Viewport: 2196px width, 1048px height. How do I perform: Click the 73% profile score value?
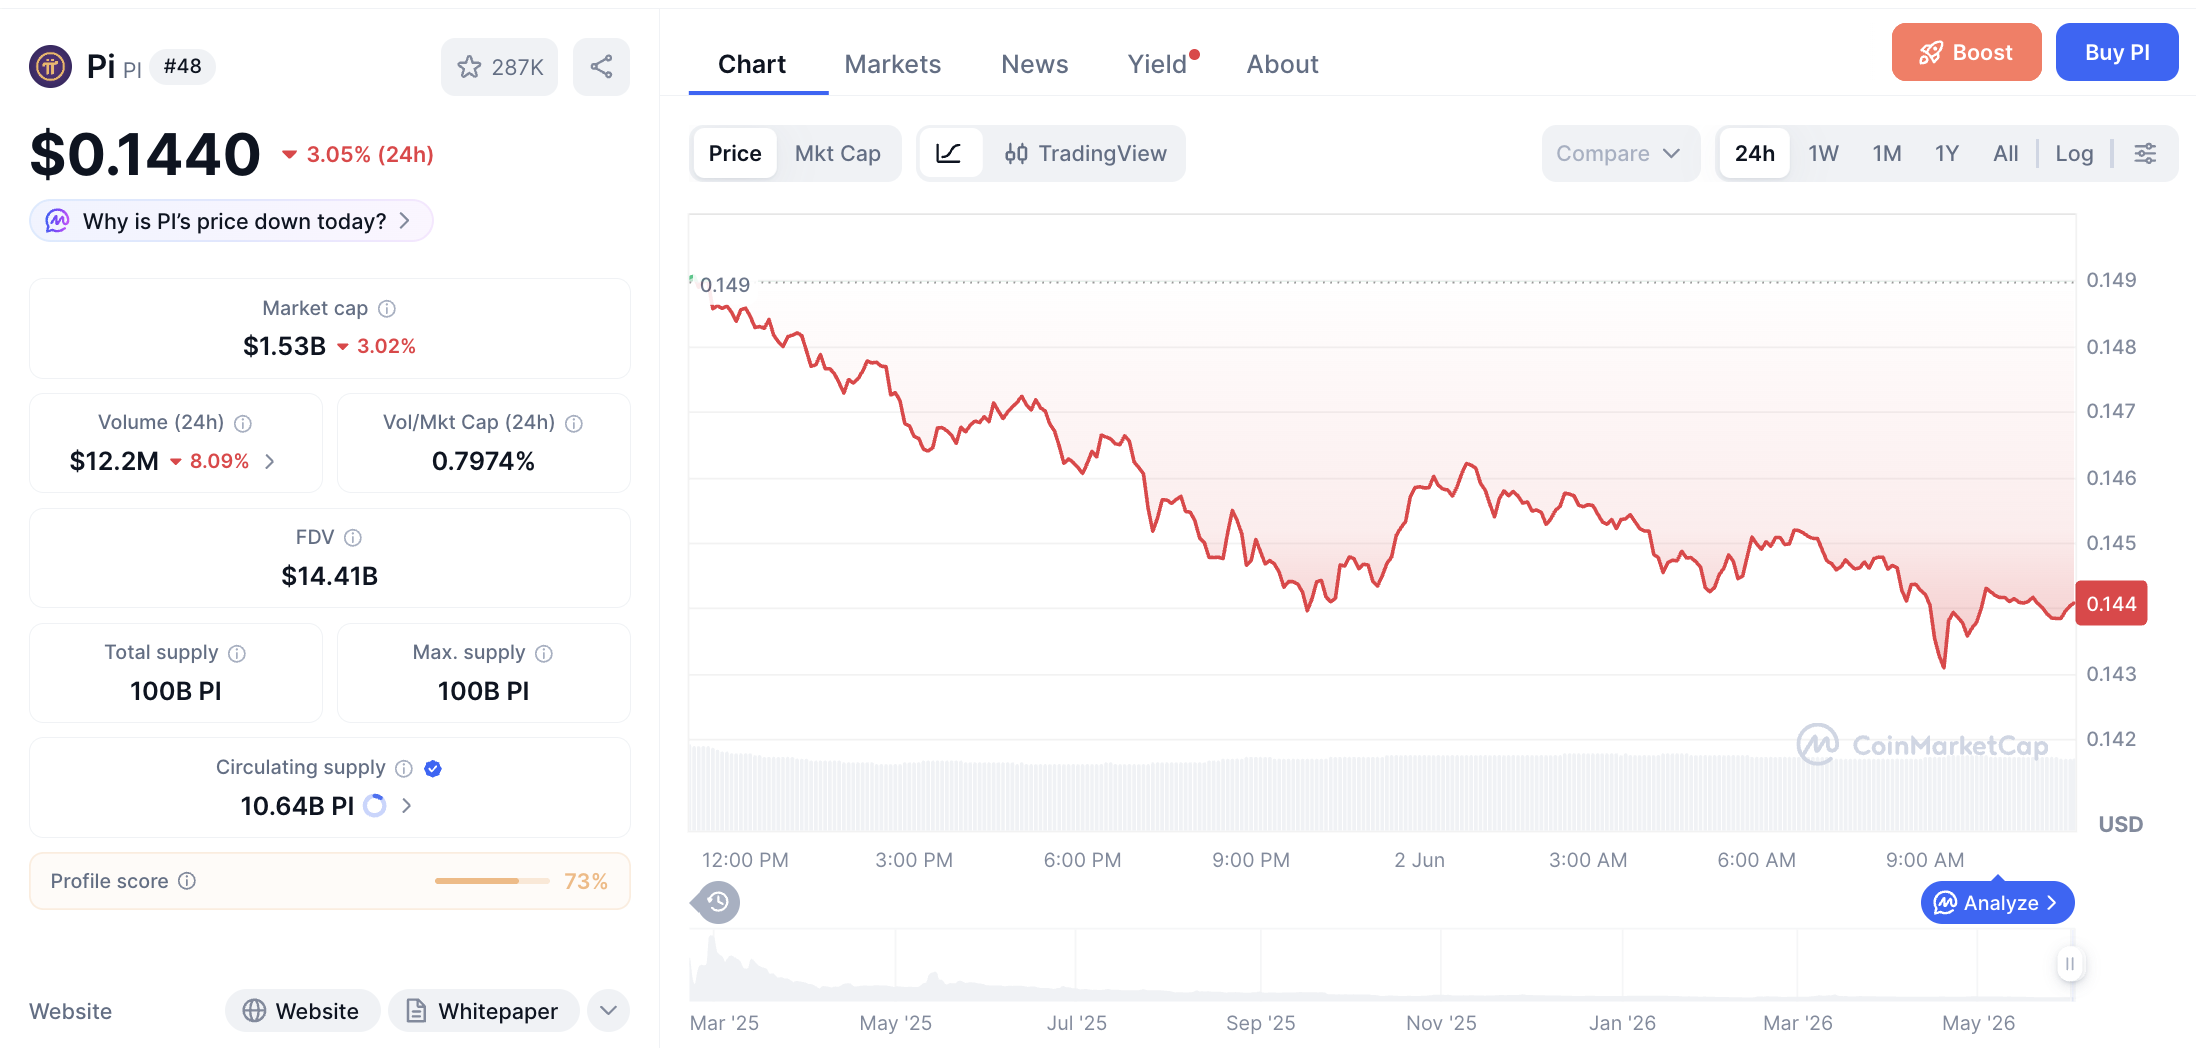586,881
